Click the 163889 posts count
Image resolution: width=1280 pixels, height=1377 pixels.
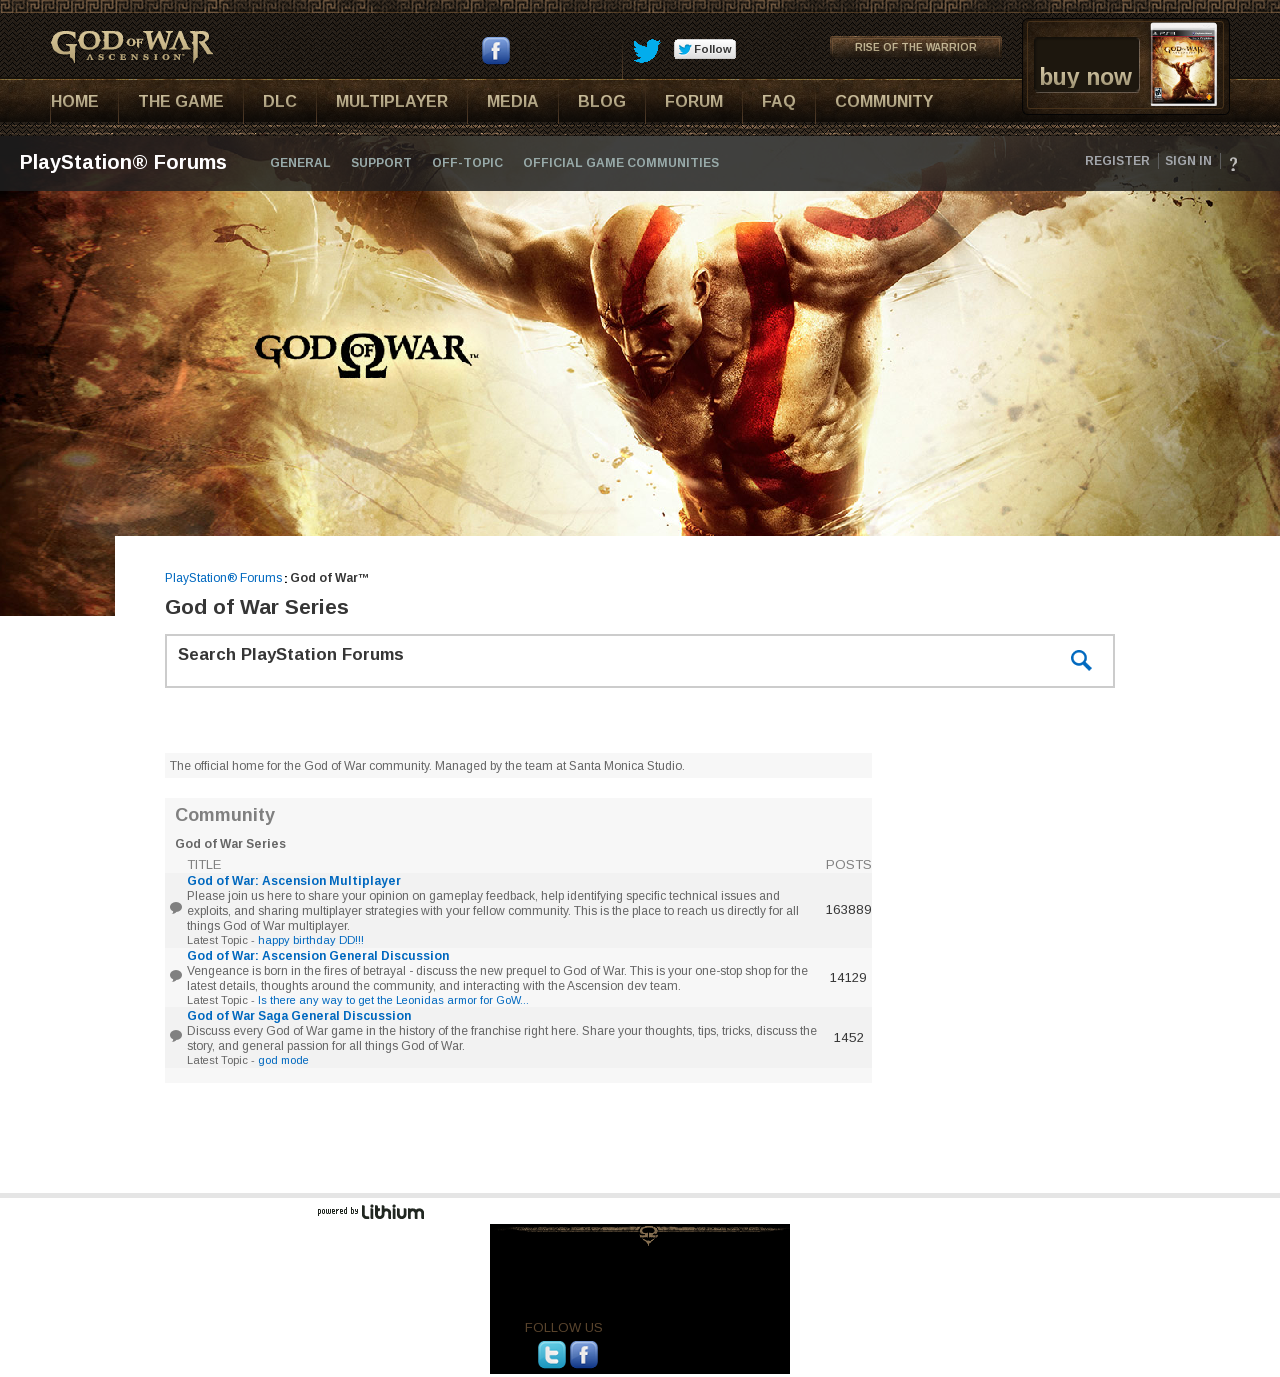(x=848, y=910)
